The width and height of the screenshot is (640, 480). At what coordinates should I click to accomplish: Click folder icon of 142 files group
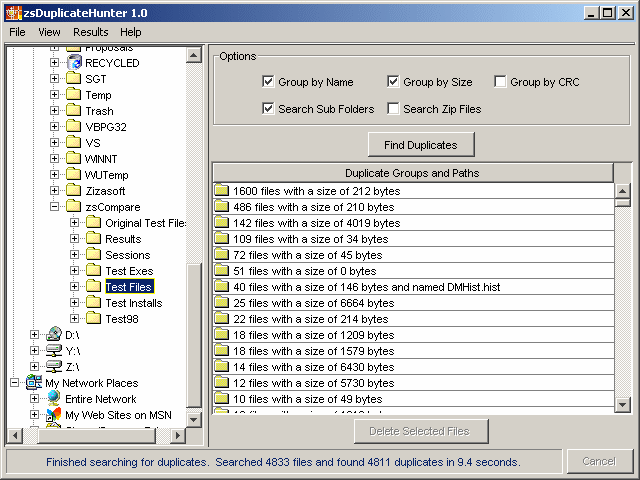(x=222, y=222)
